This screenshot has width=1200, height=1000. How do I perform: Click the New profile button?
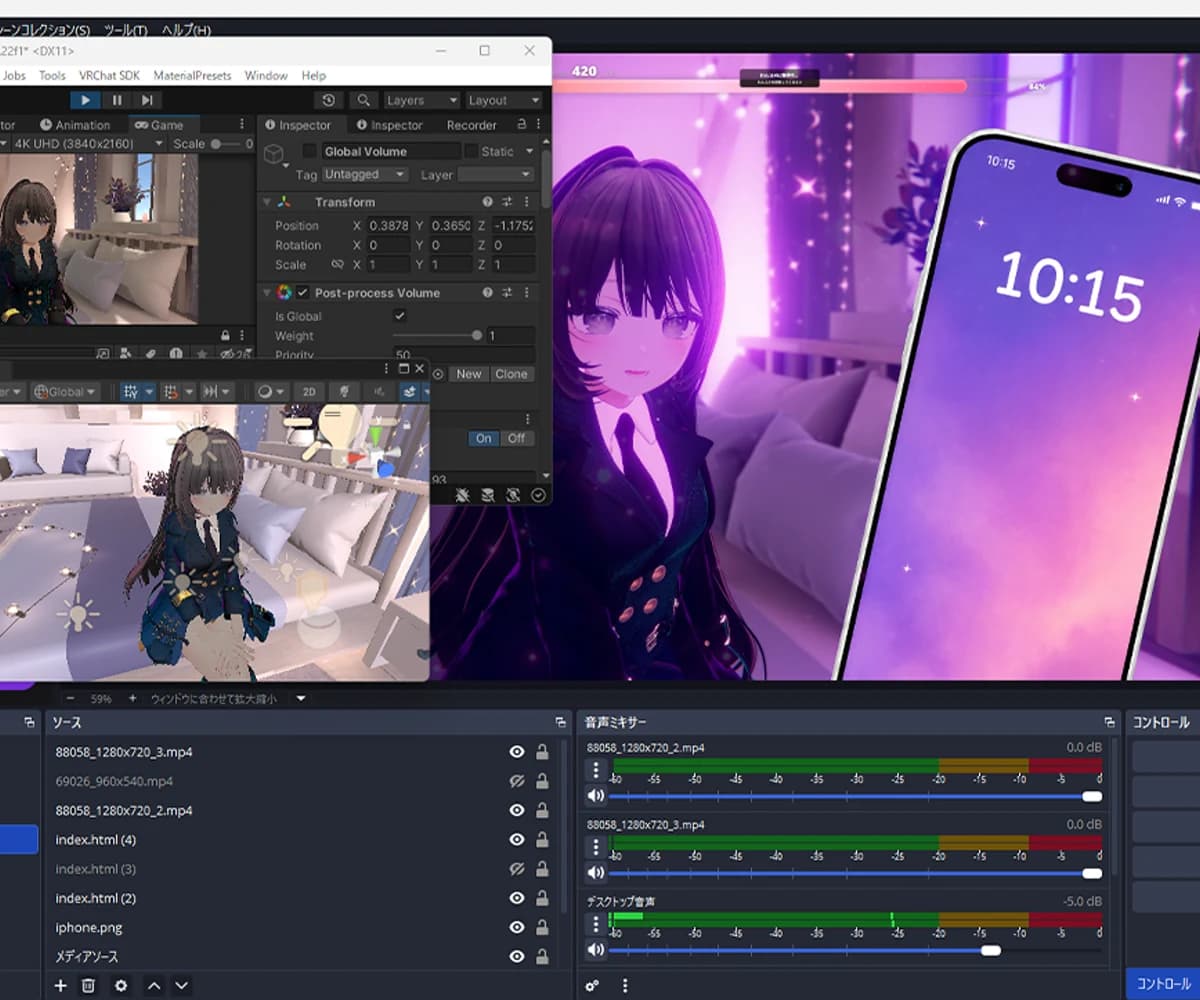(469, 374)
